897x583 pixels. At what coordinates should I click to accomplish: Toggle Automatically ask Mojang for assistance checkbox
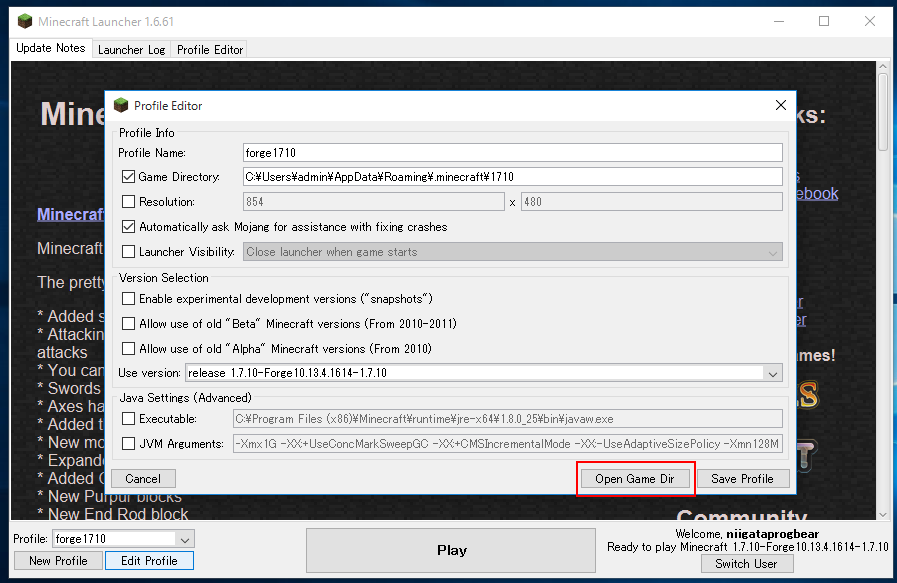(128, 227)
